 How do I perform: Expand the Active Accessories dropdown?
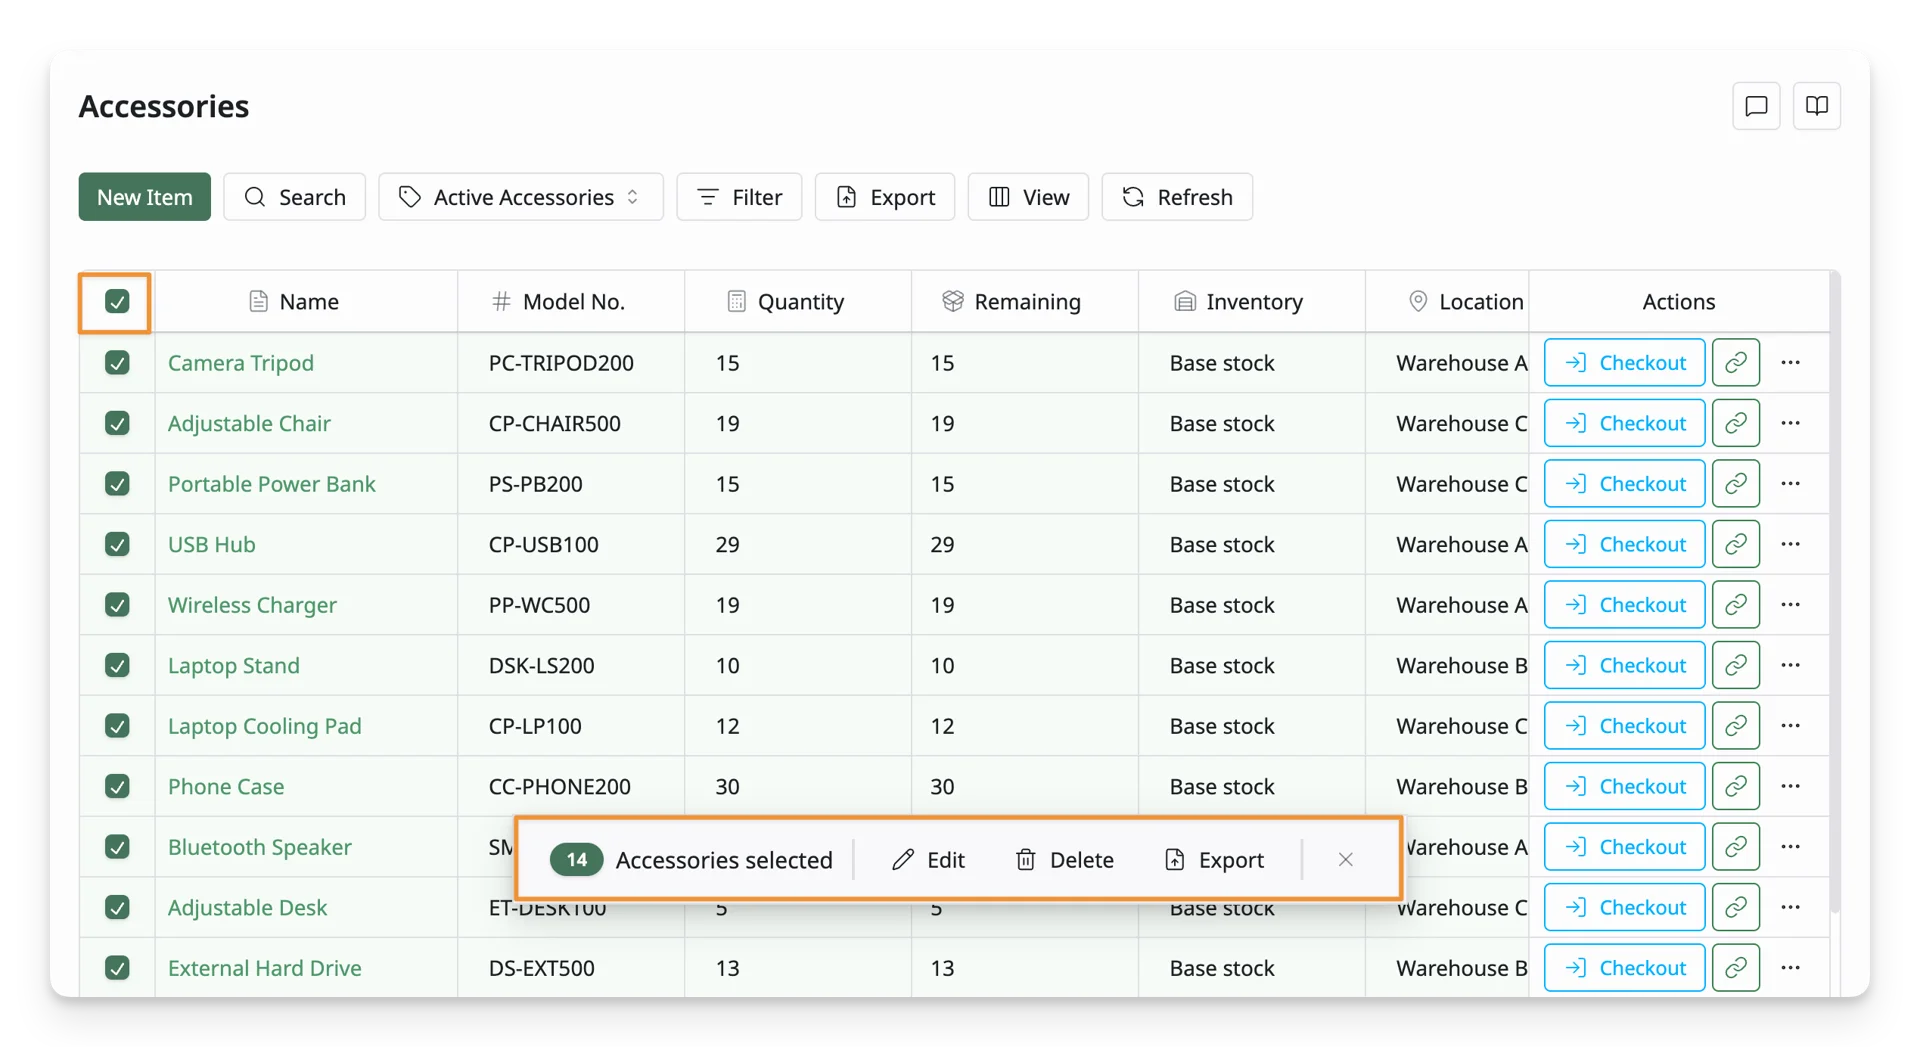pyautogui.click(x=520, y=197)
